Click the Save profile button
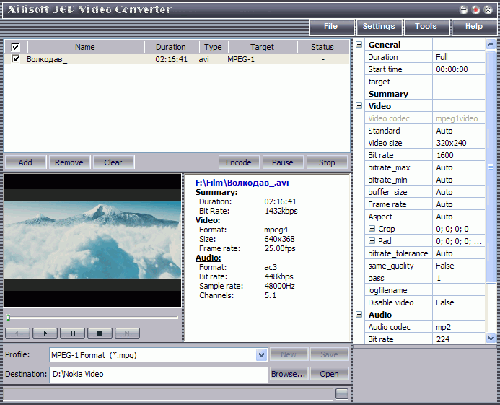 pos(329,354)
